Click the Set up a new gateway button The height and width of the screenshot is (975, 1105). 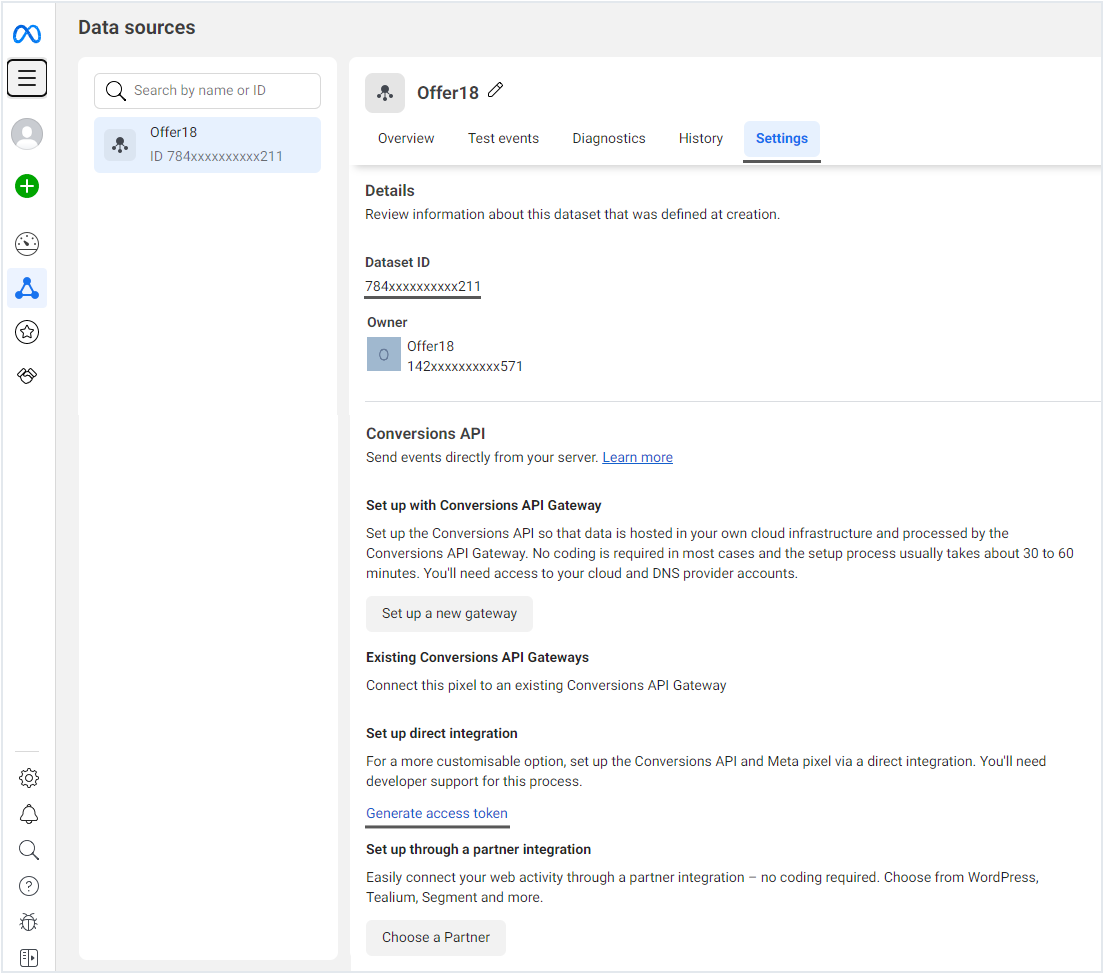[x=449, y=614]
